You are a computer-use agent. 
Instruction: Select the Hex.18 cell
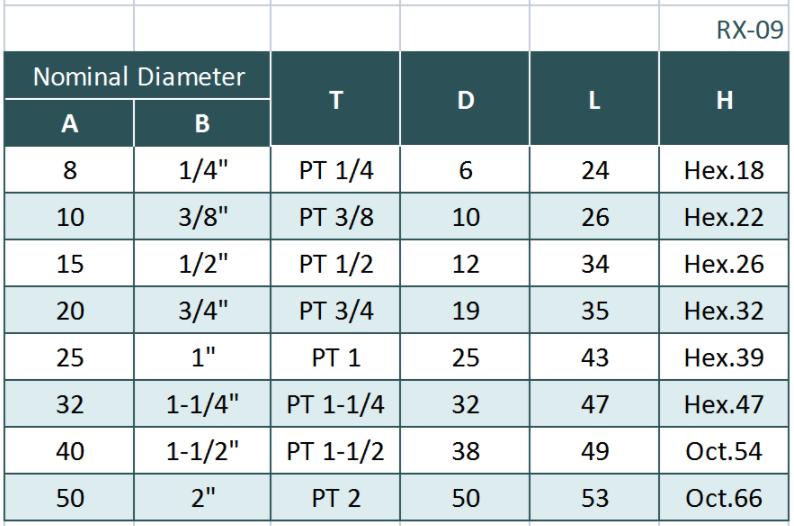pos(724,171)
